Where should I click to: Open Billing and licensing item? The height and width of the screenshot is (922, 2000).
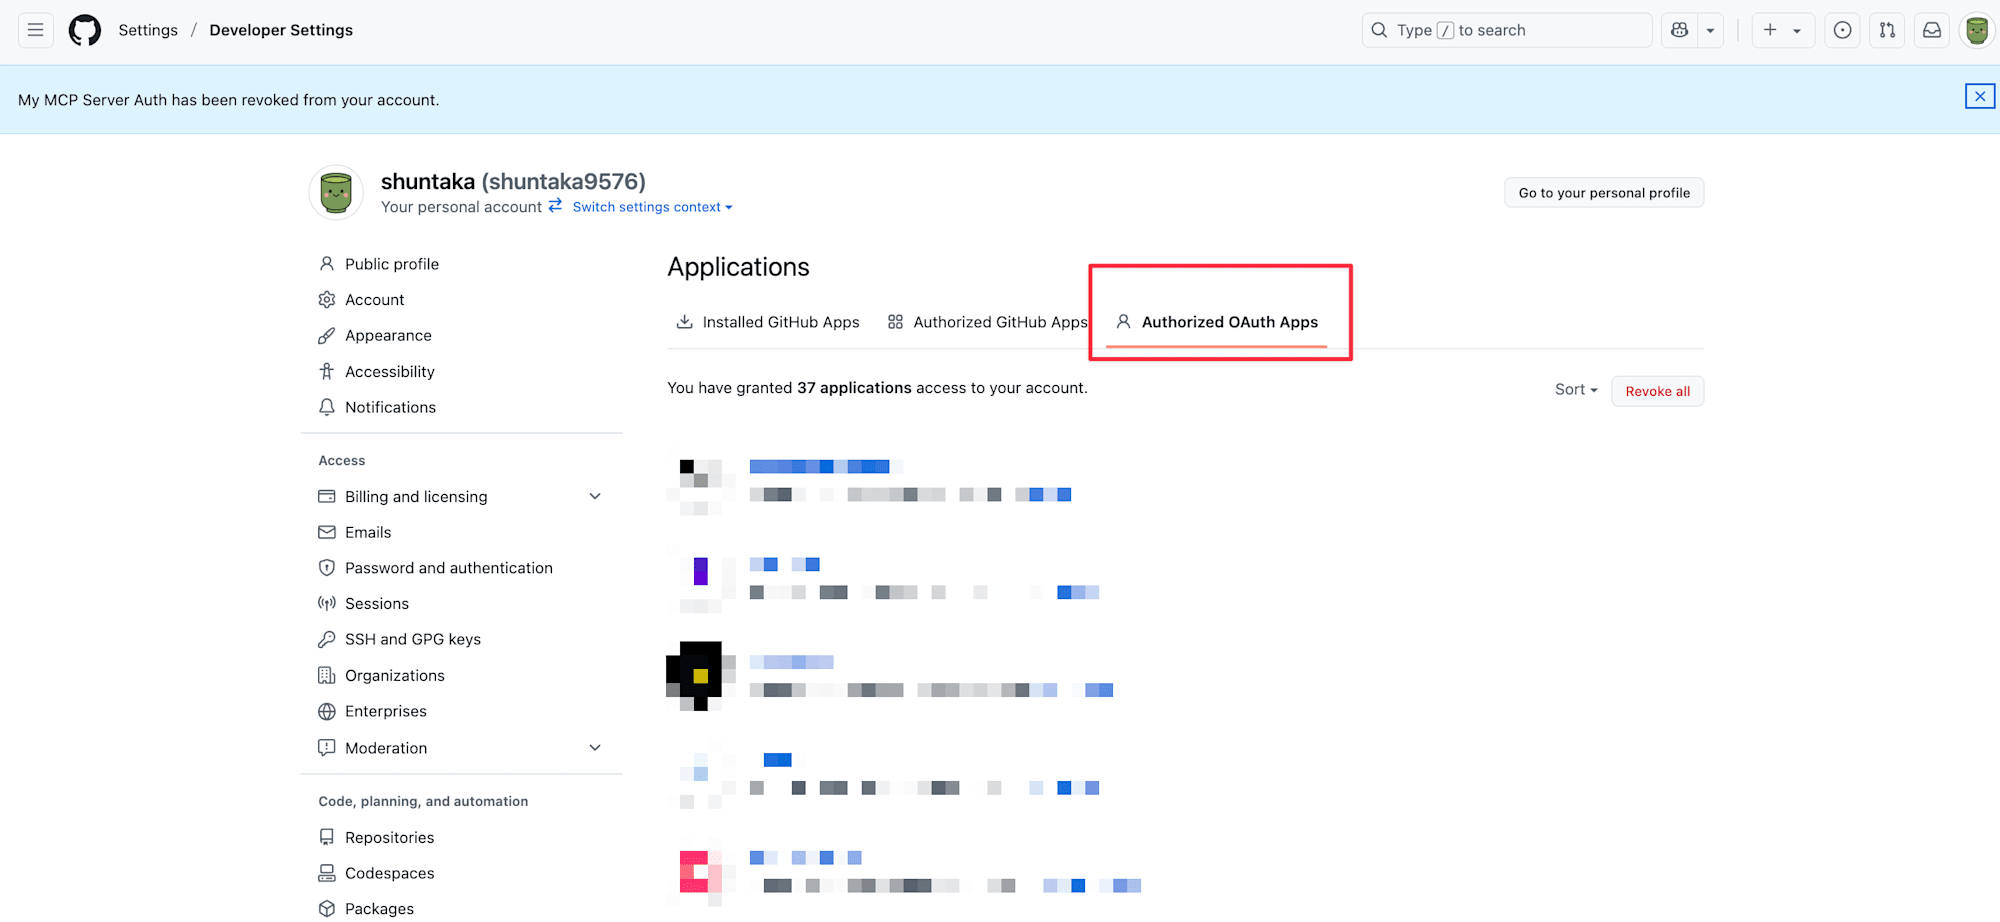416,497
